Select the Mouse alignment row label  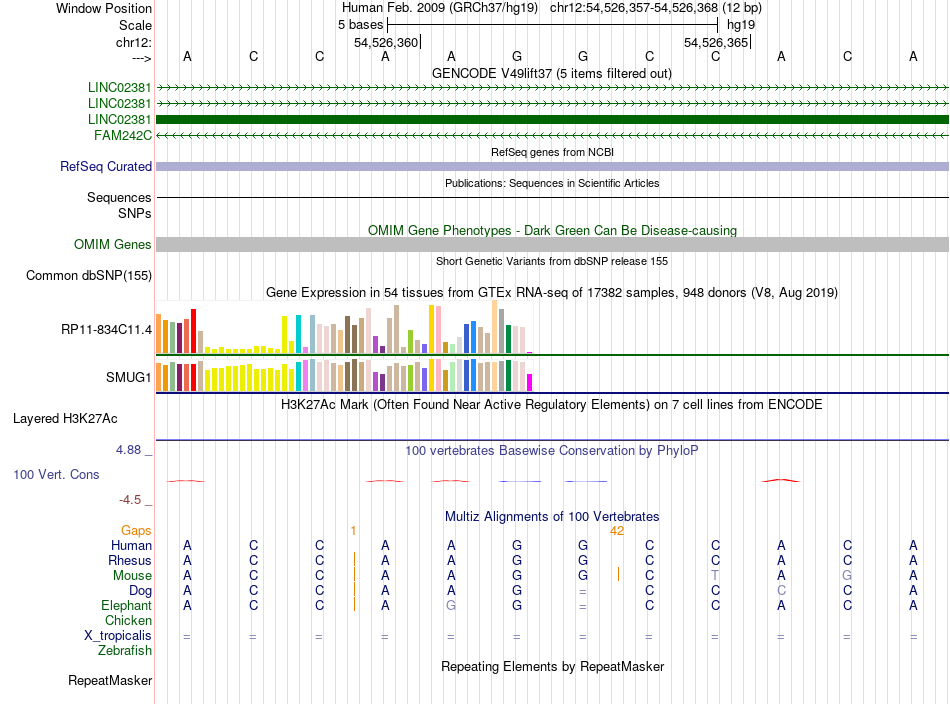tap(132, 576)
